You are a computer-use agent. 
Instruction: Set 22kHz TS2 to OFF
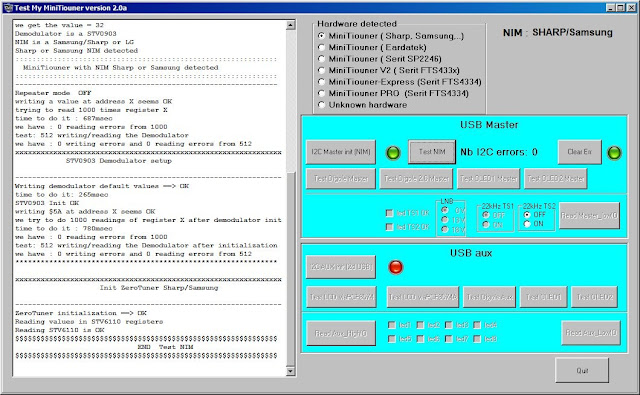click(x=534, y=214)
